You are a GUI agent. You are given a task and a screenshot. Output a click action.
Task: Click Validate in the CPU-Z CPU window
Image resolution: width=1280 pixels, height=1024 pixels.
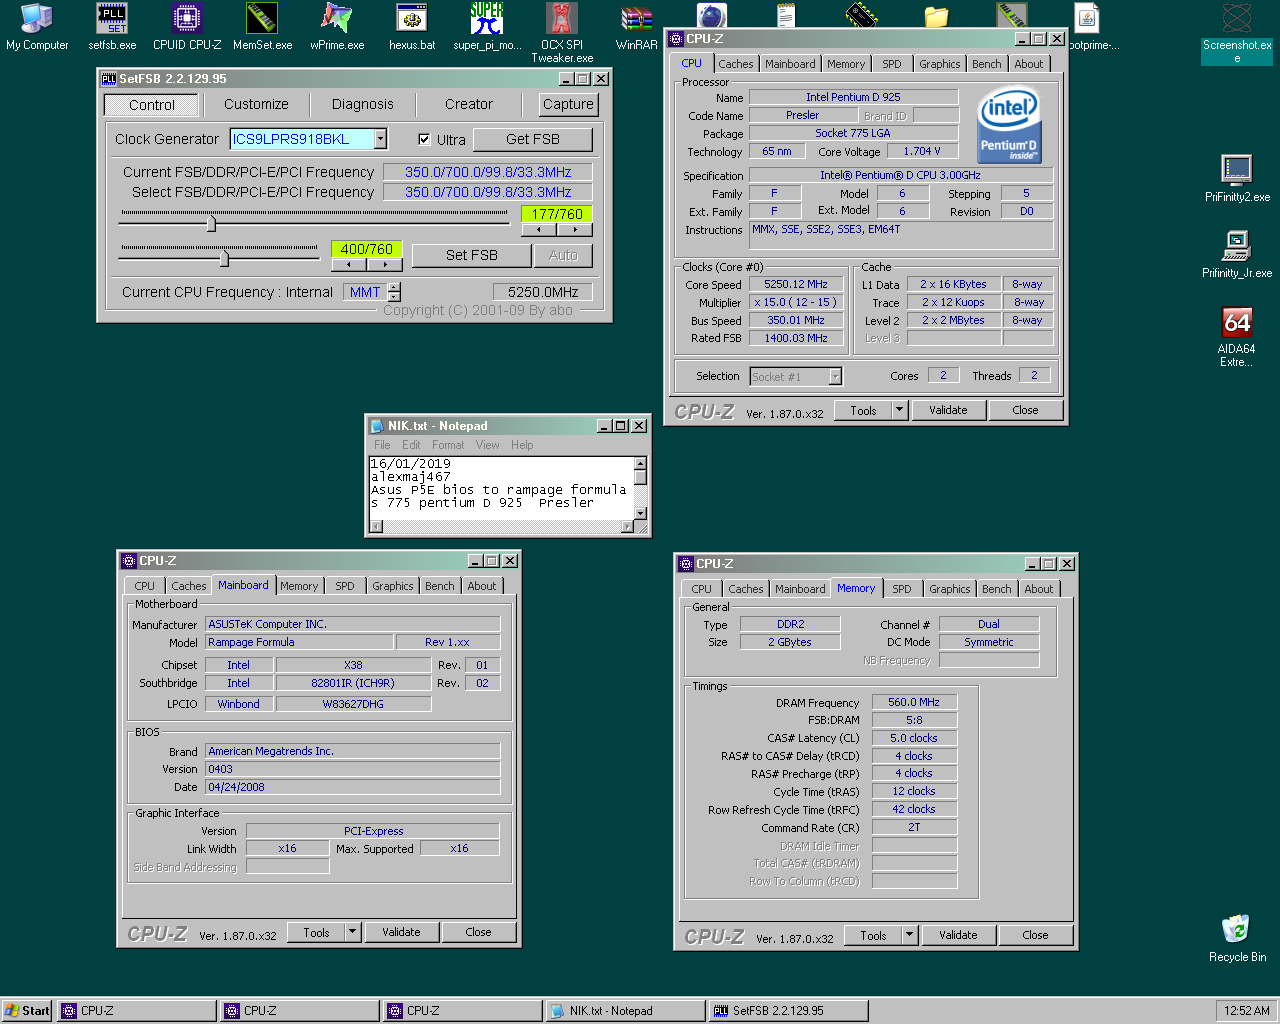tap(948, 410)
